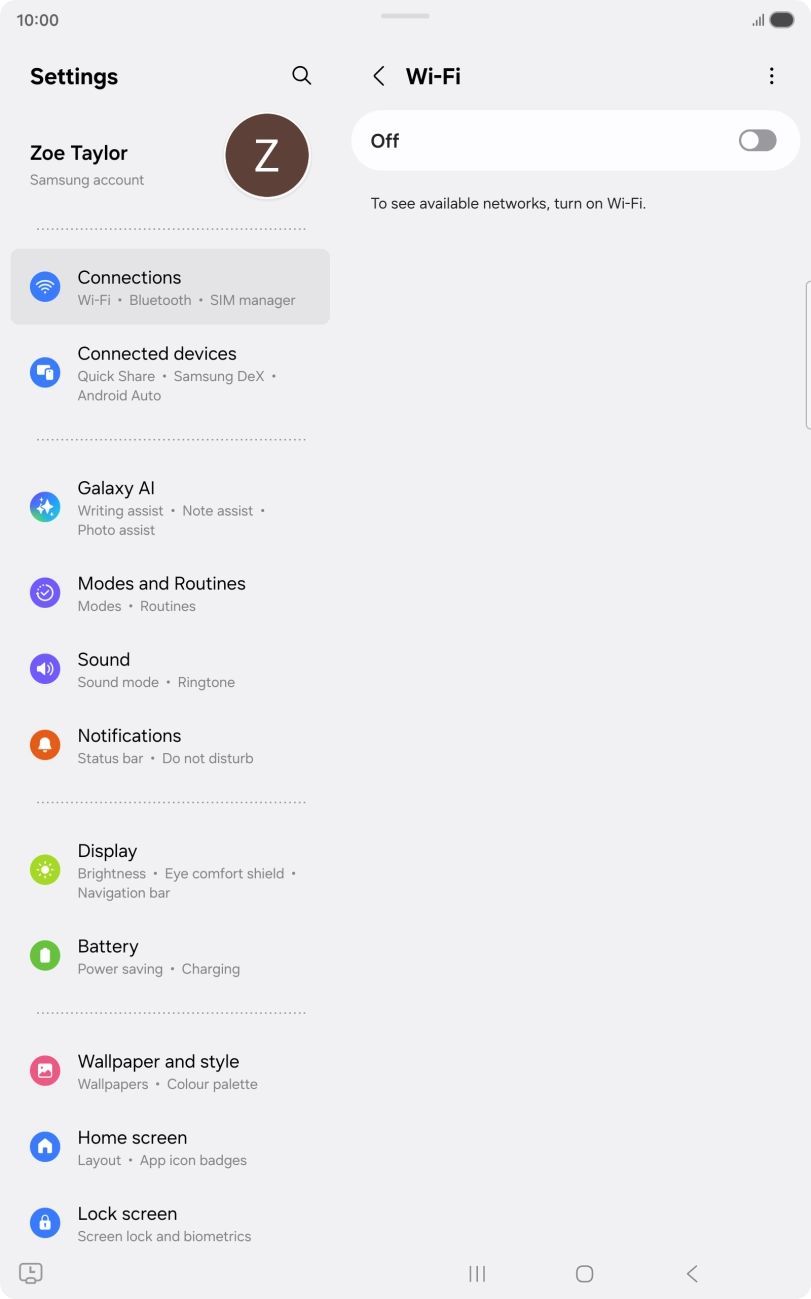
Task: Open the three-dot more options menu
Action: click(771, 76)
